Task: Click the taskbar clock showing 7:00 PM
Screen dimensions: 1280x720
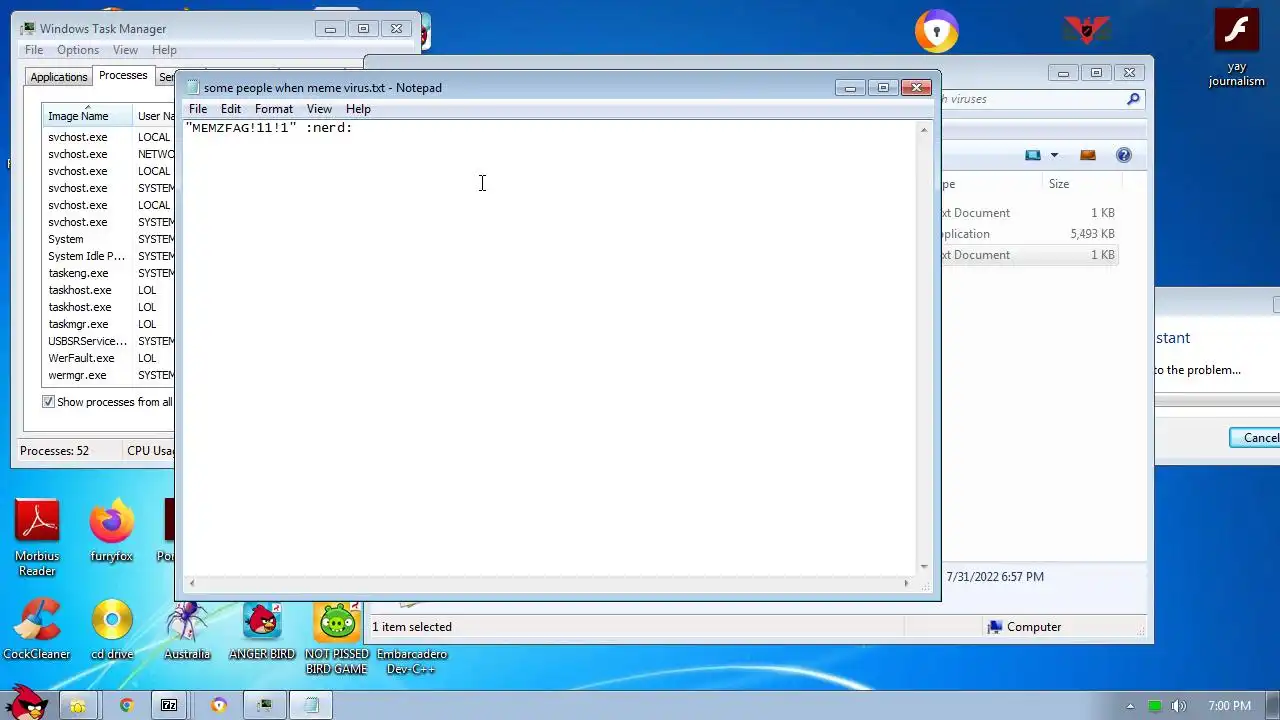Action: [1229, 706]
